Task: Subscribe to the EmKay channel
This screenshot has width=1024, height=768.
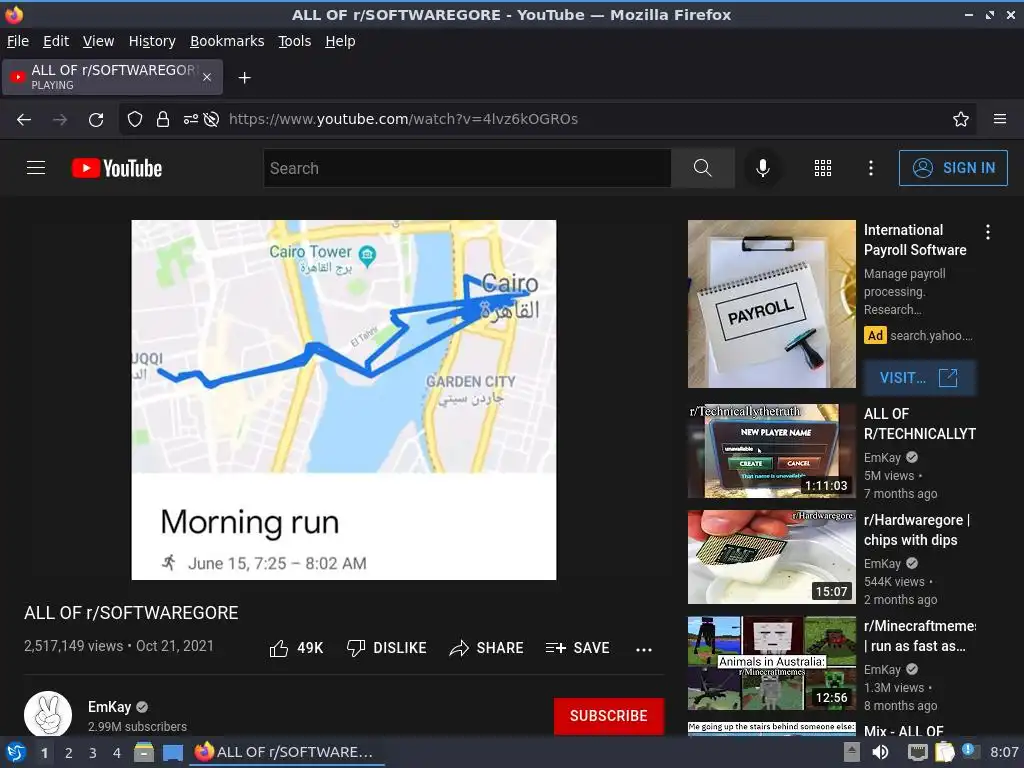Action: click(609, 716)
